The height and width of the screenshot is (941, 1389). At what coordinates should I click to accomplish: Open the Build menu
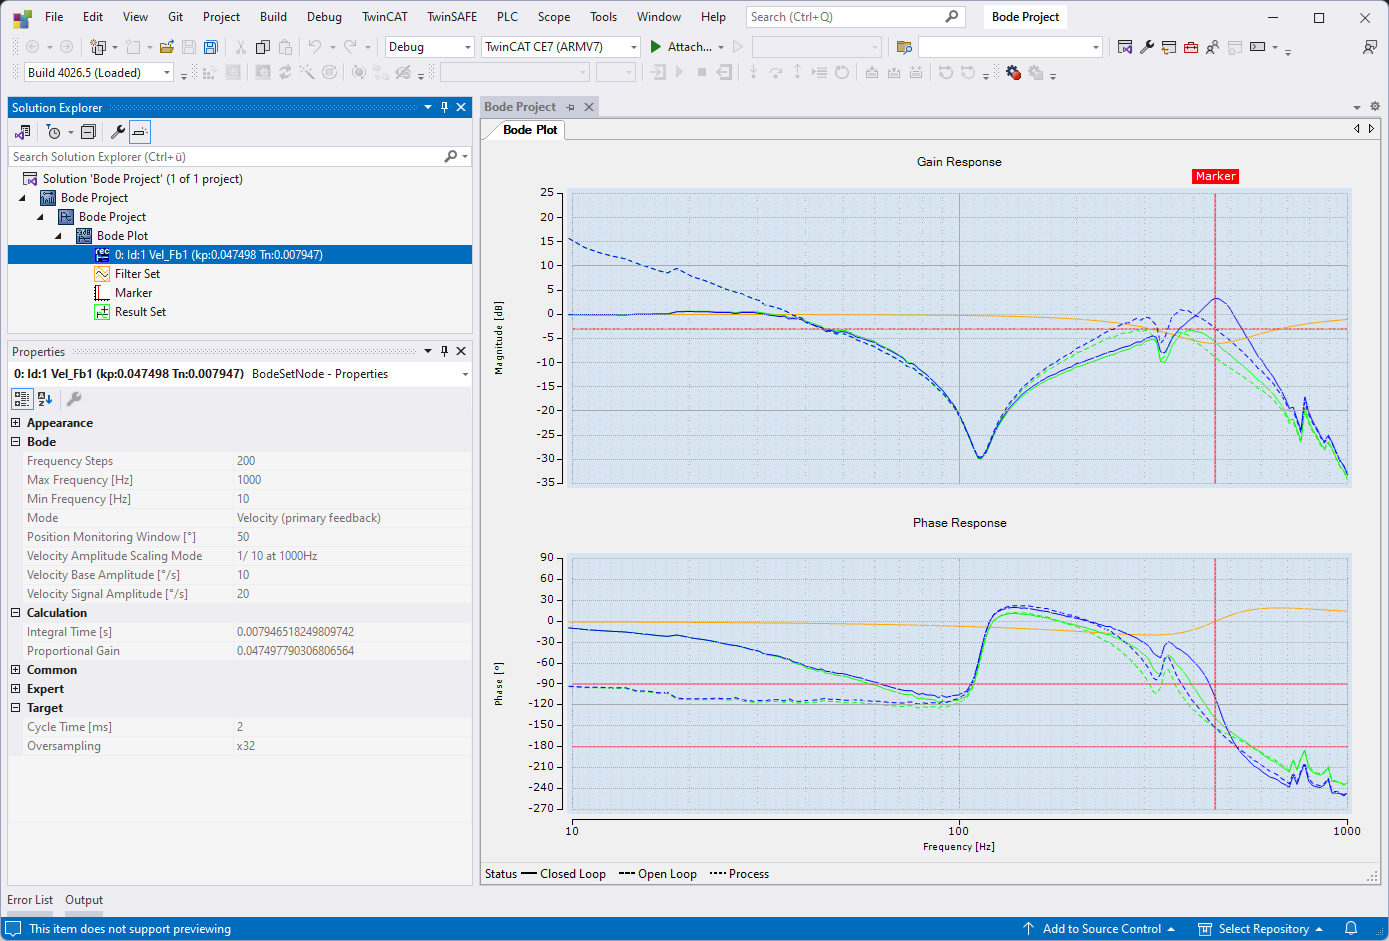273,17
